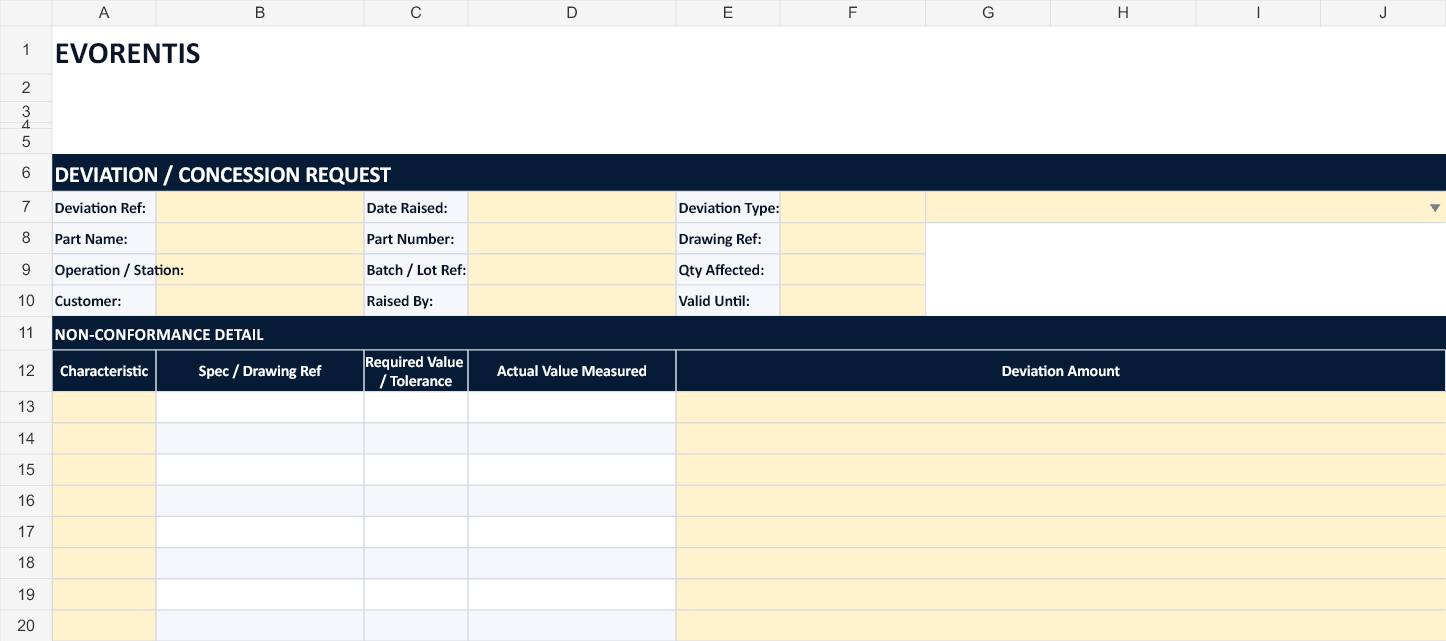Click the Raised By input cell
This screenshot has height=641, width=1446.
click(x=572, y=301)
